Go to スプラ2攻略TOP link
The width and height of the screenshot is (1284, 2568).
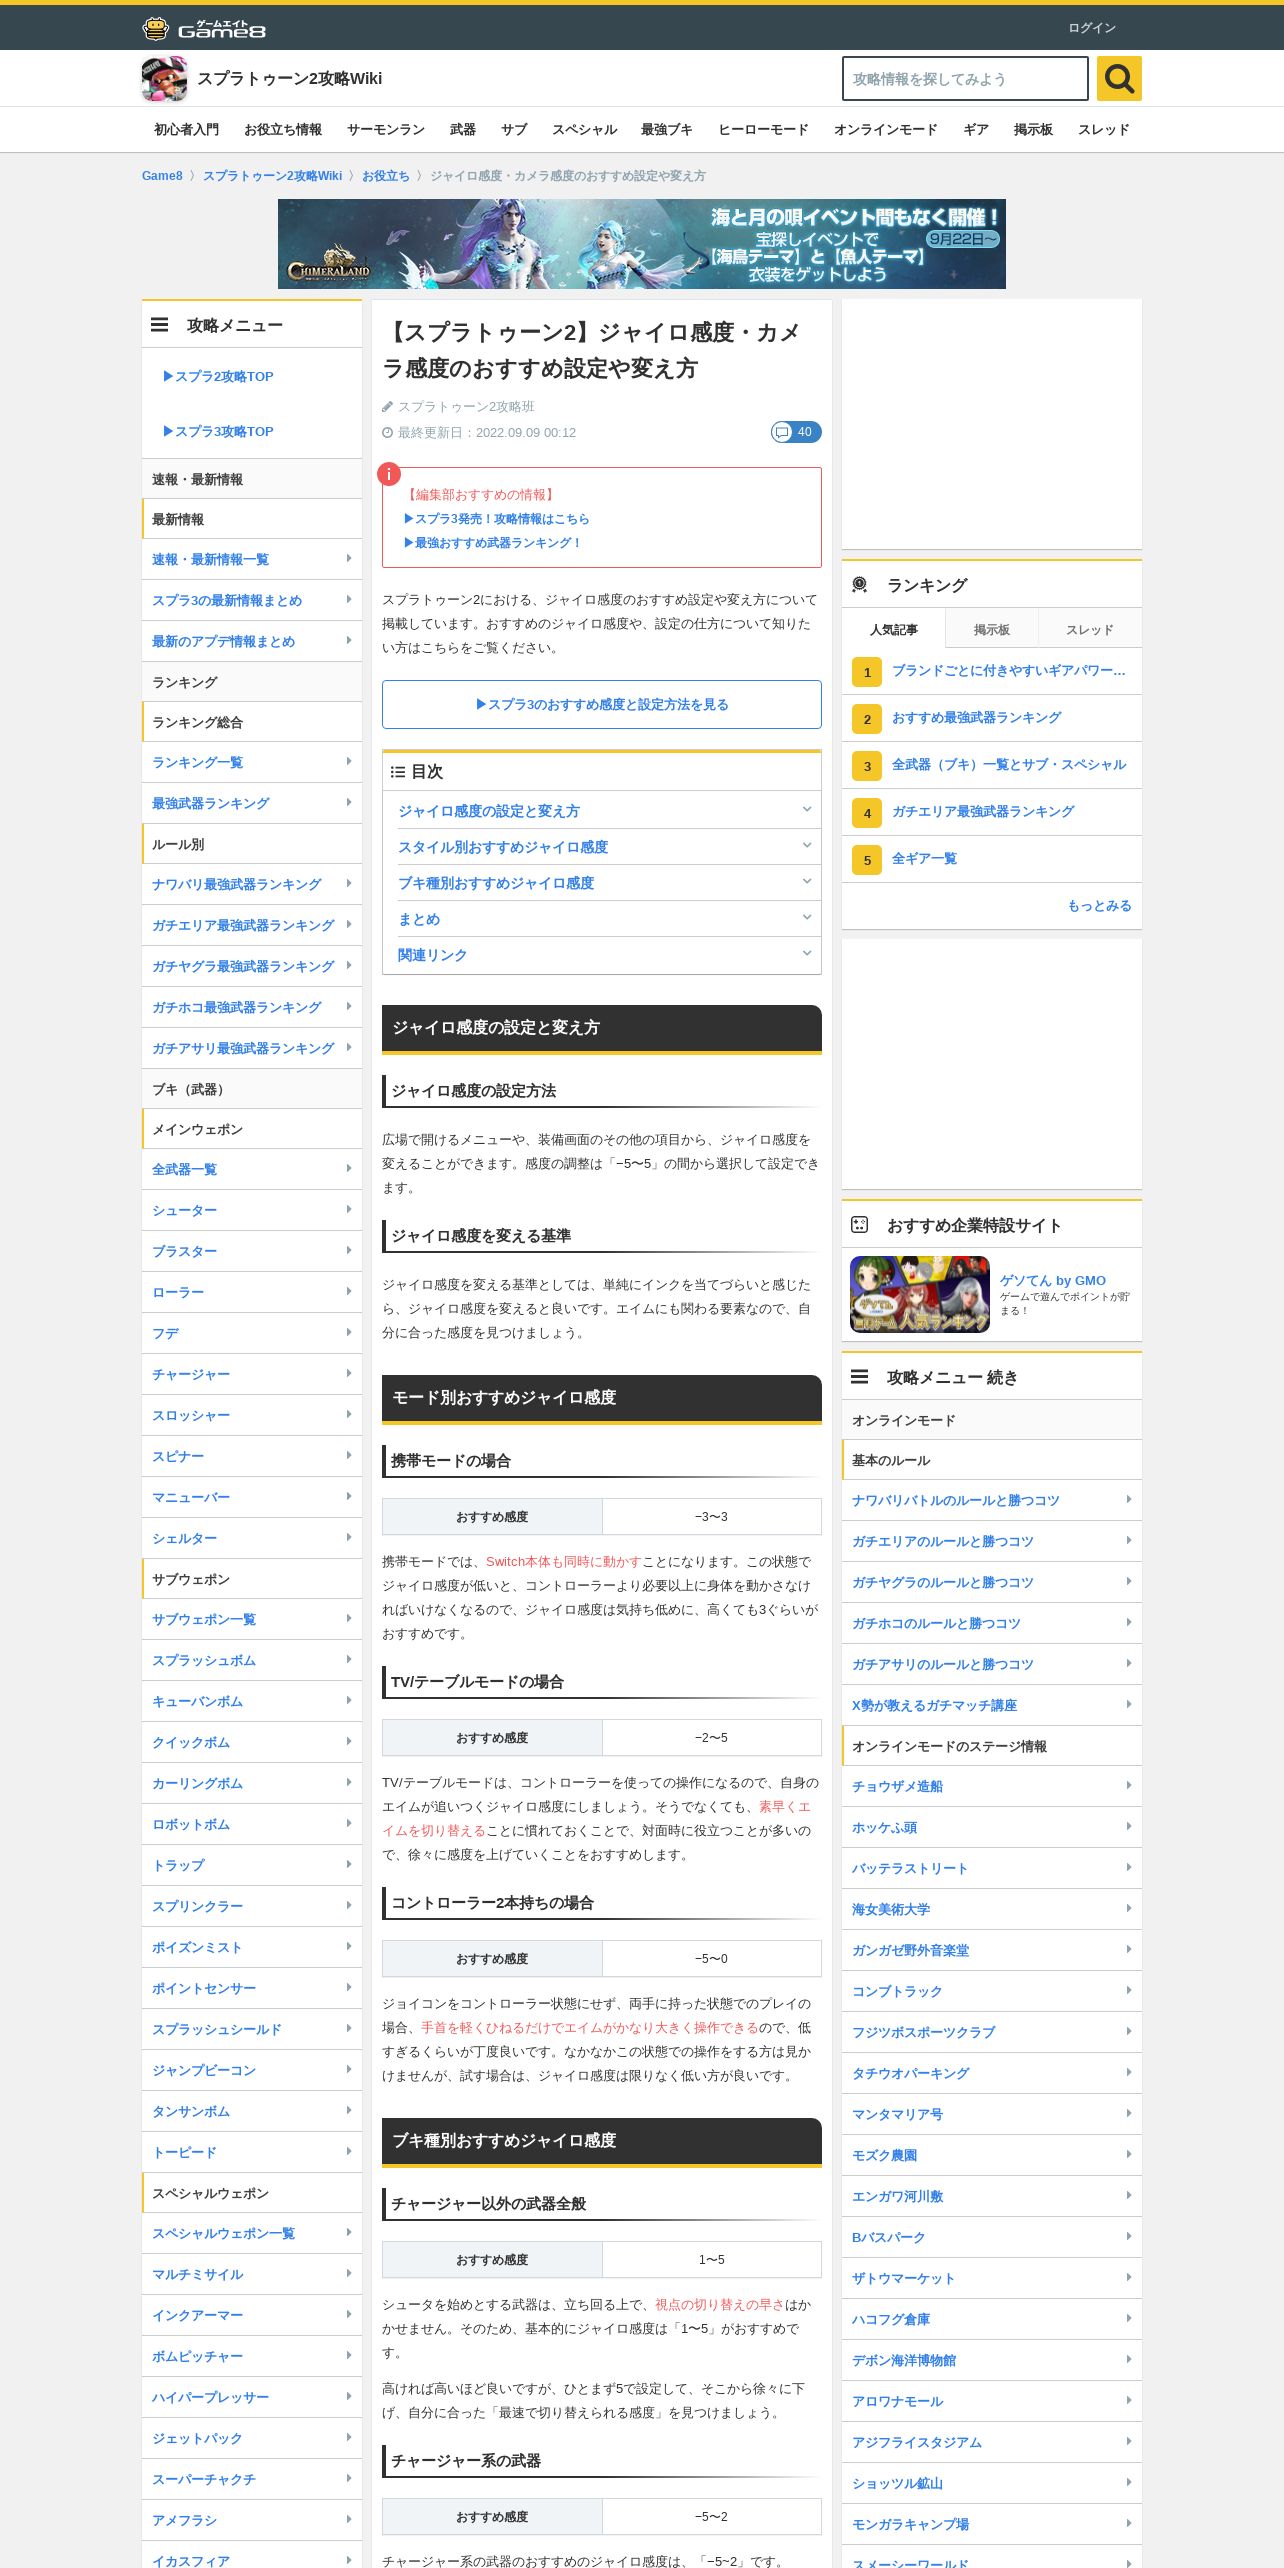(218, 377)
